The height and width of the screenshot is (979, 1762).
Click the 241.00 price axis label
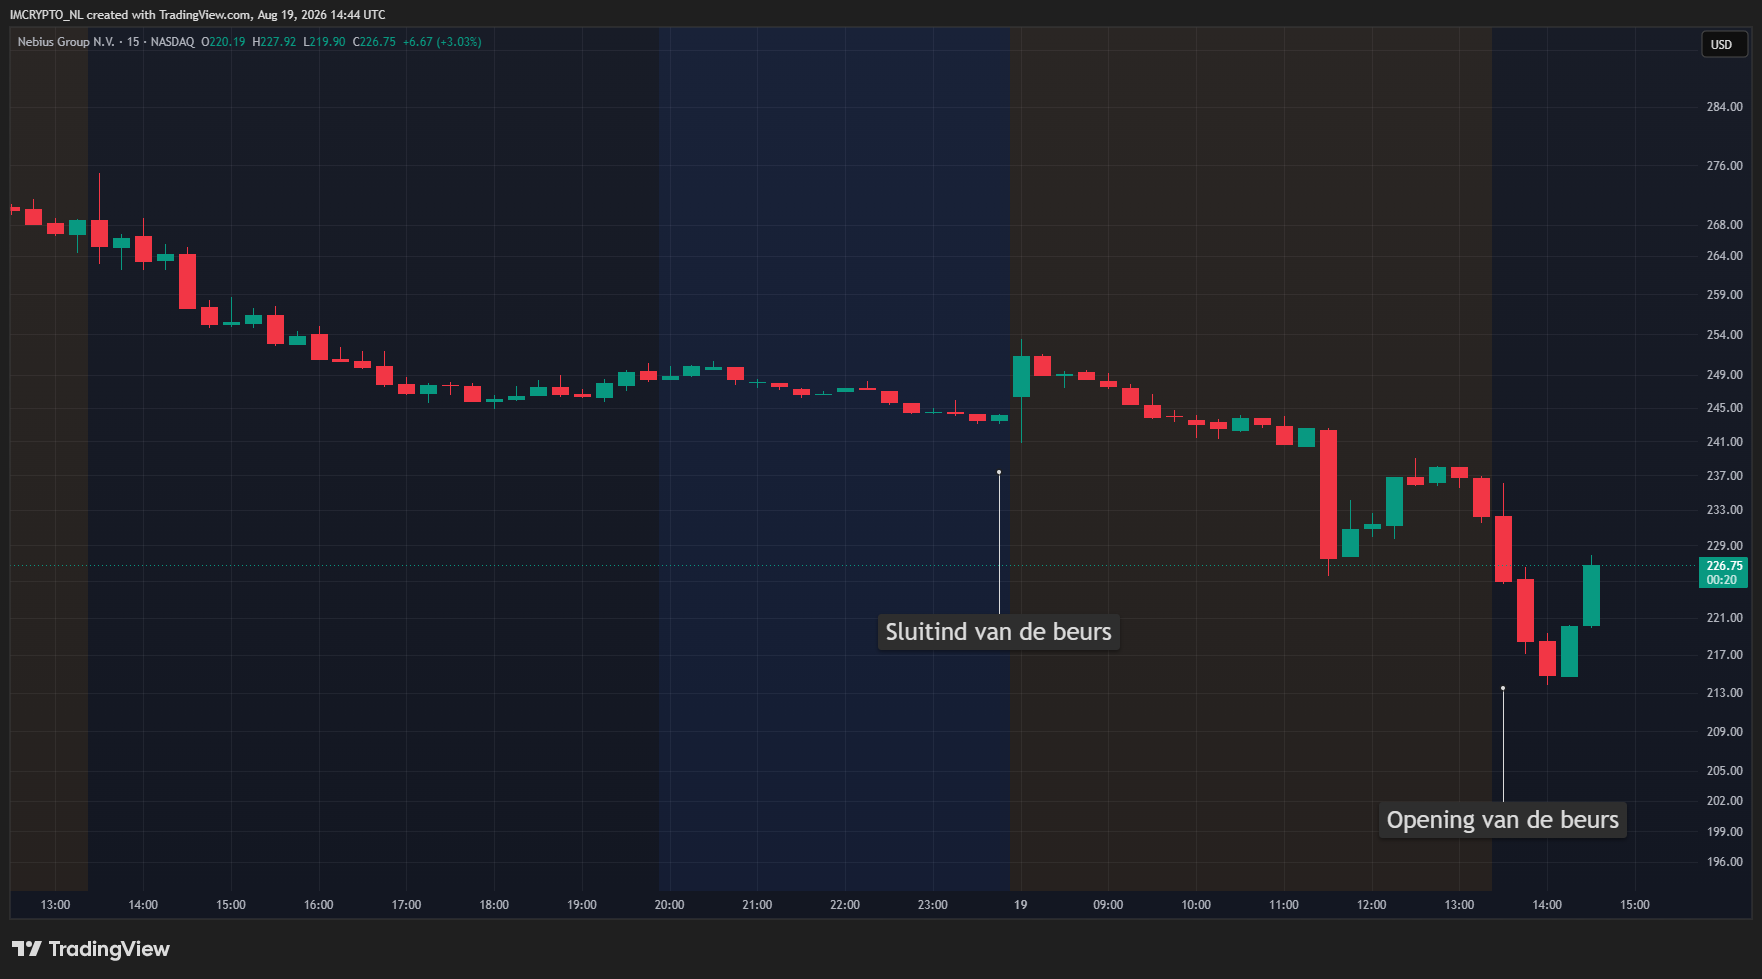(1724, 442)
